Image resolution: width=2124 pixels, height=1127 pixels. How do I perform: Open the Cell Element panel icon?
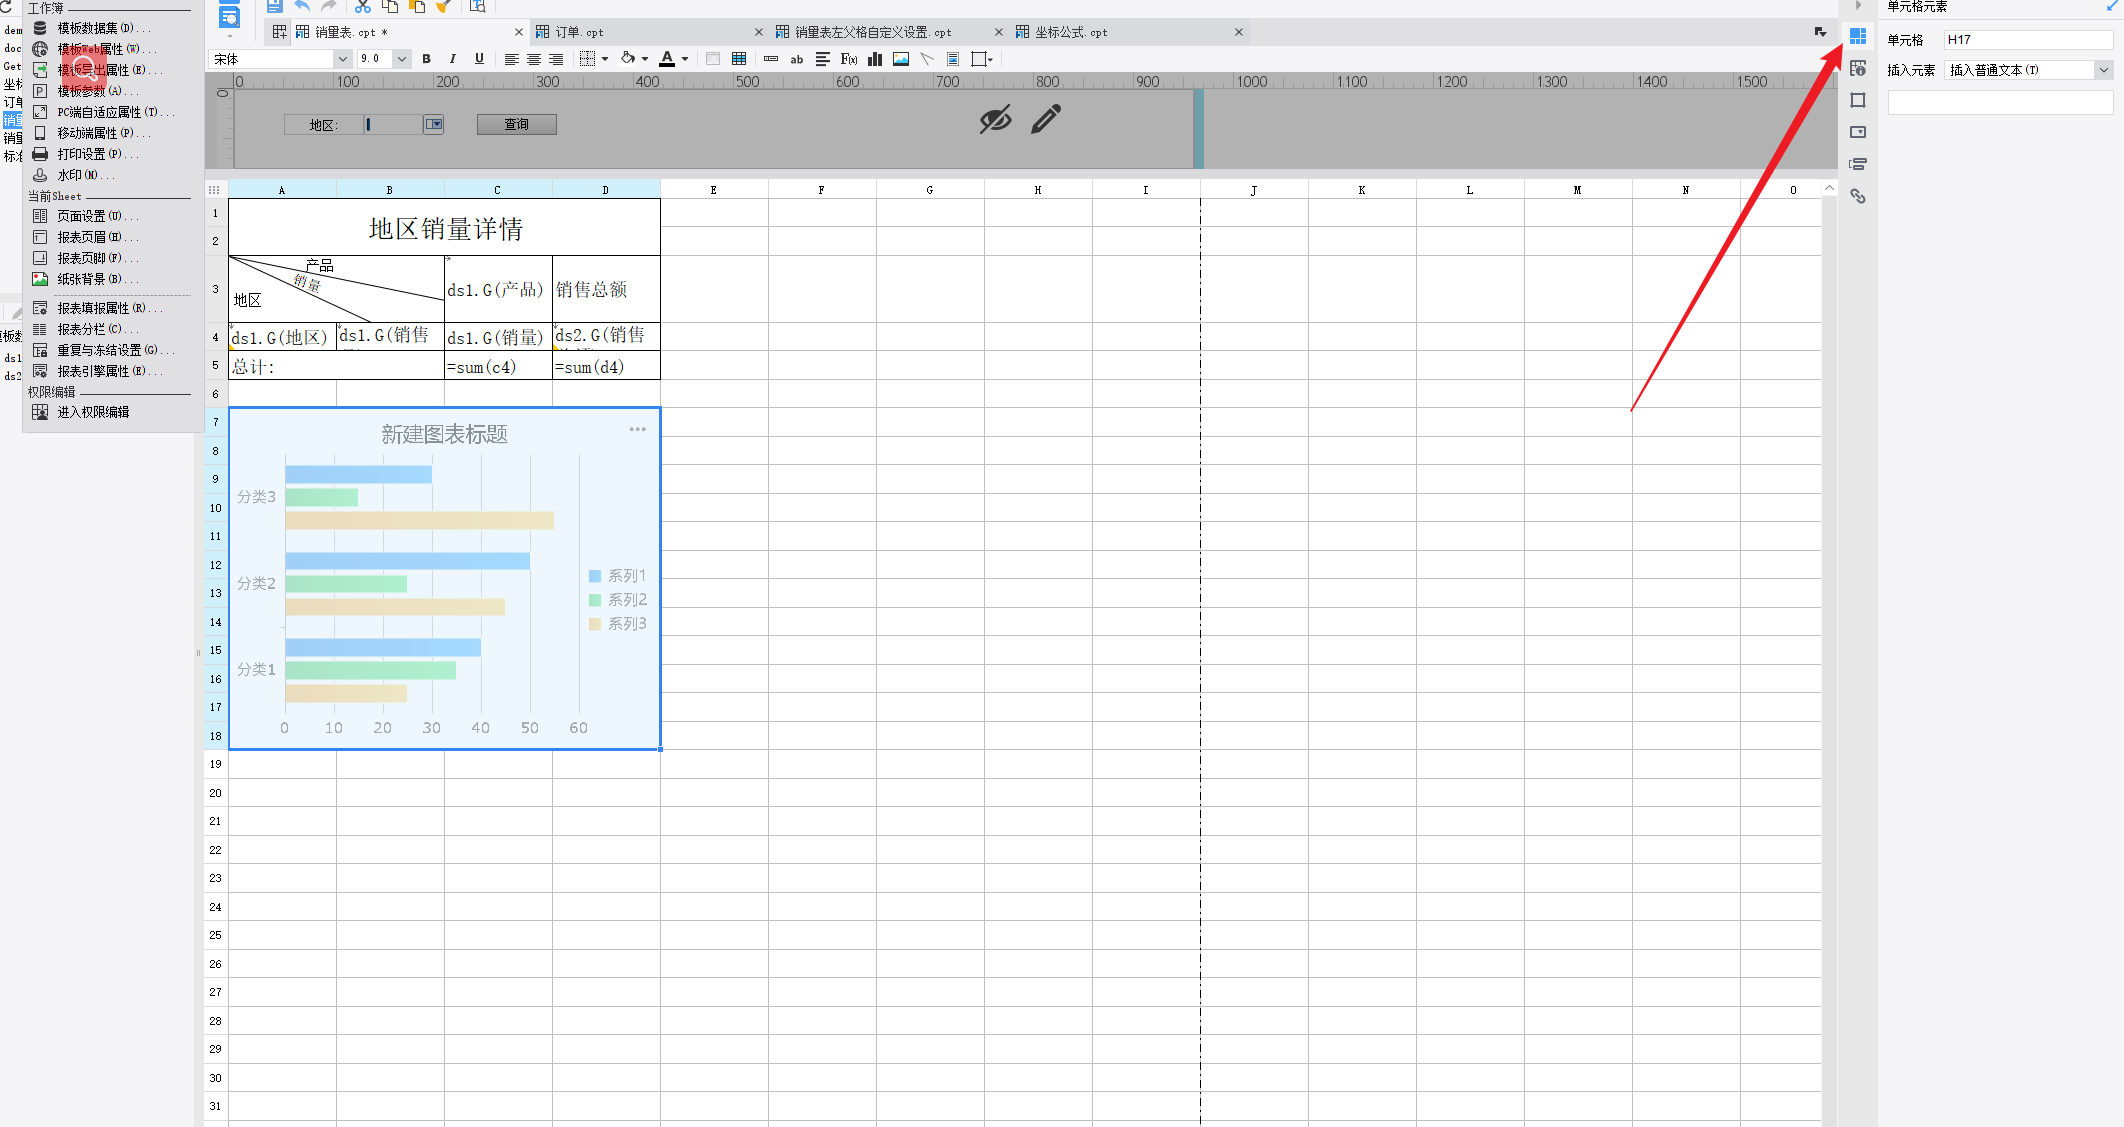[x=1858, y=36]
